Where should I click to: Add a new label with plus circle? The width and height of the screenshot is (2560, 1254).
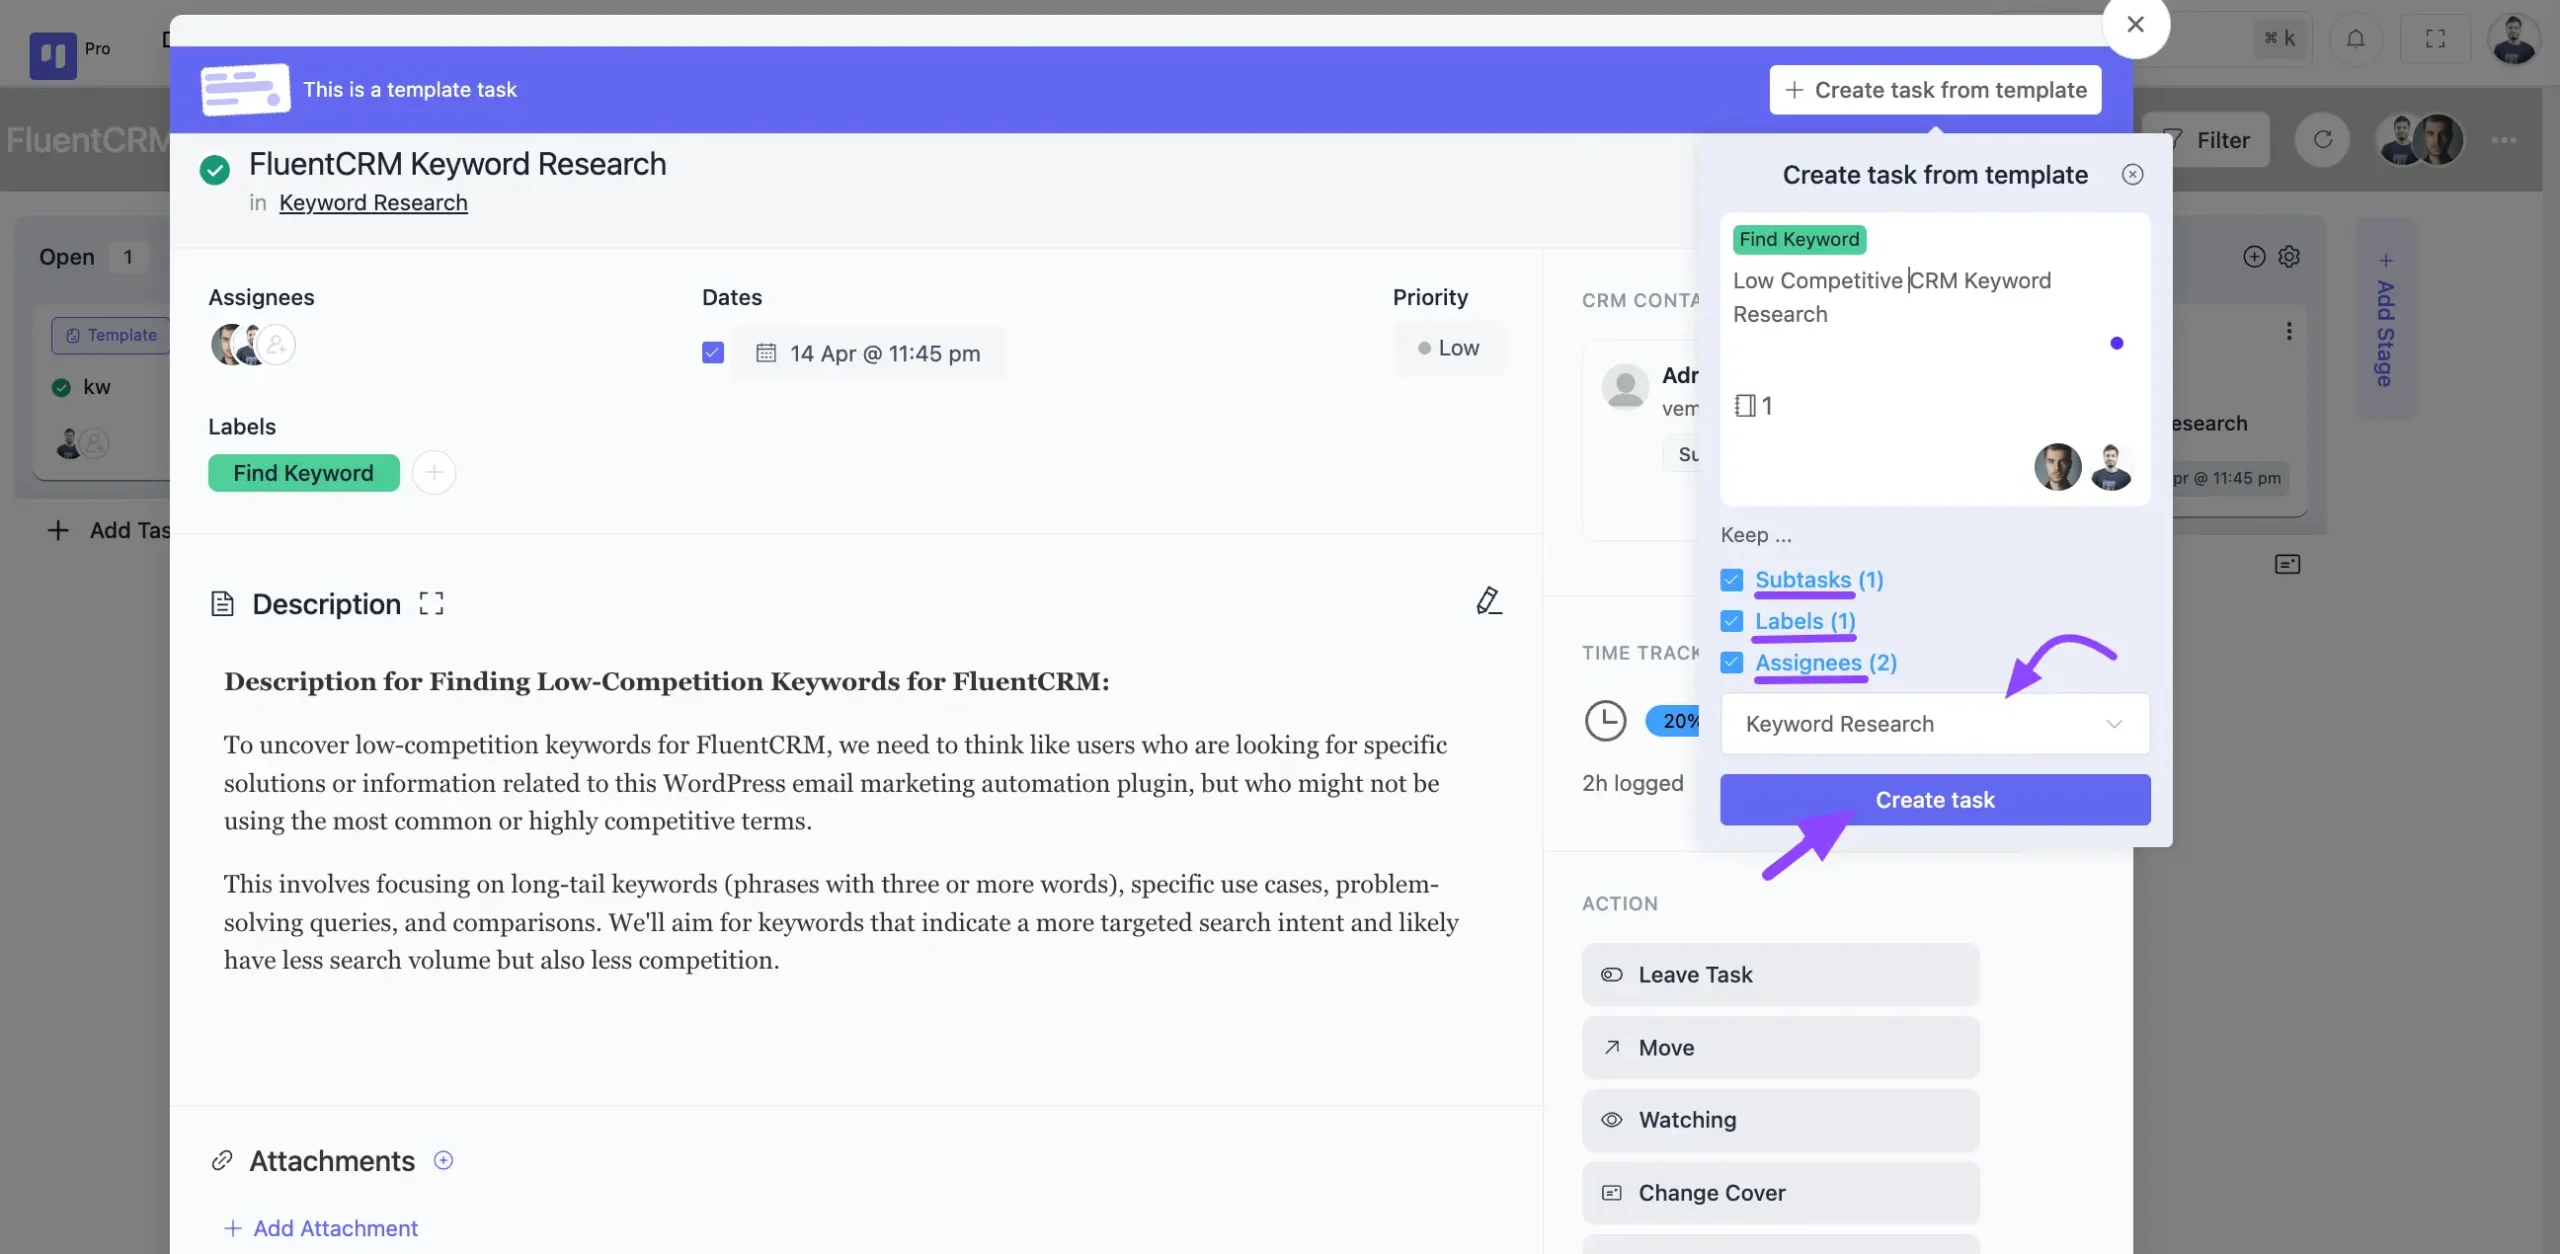(x=434, y=473)
